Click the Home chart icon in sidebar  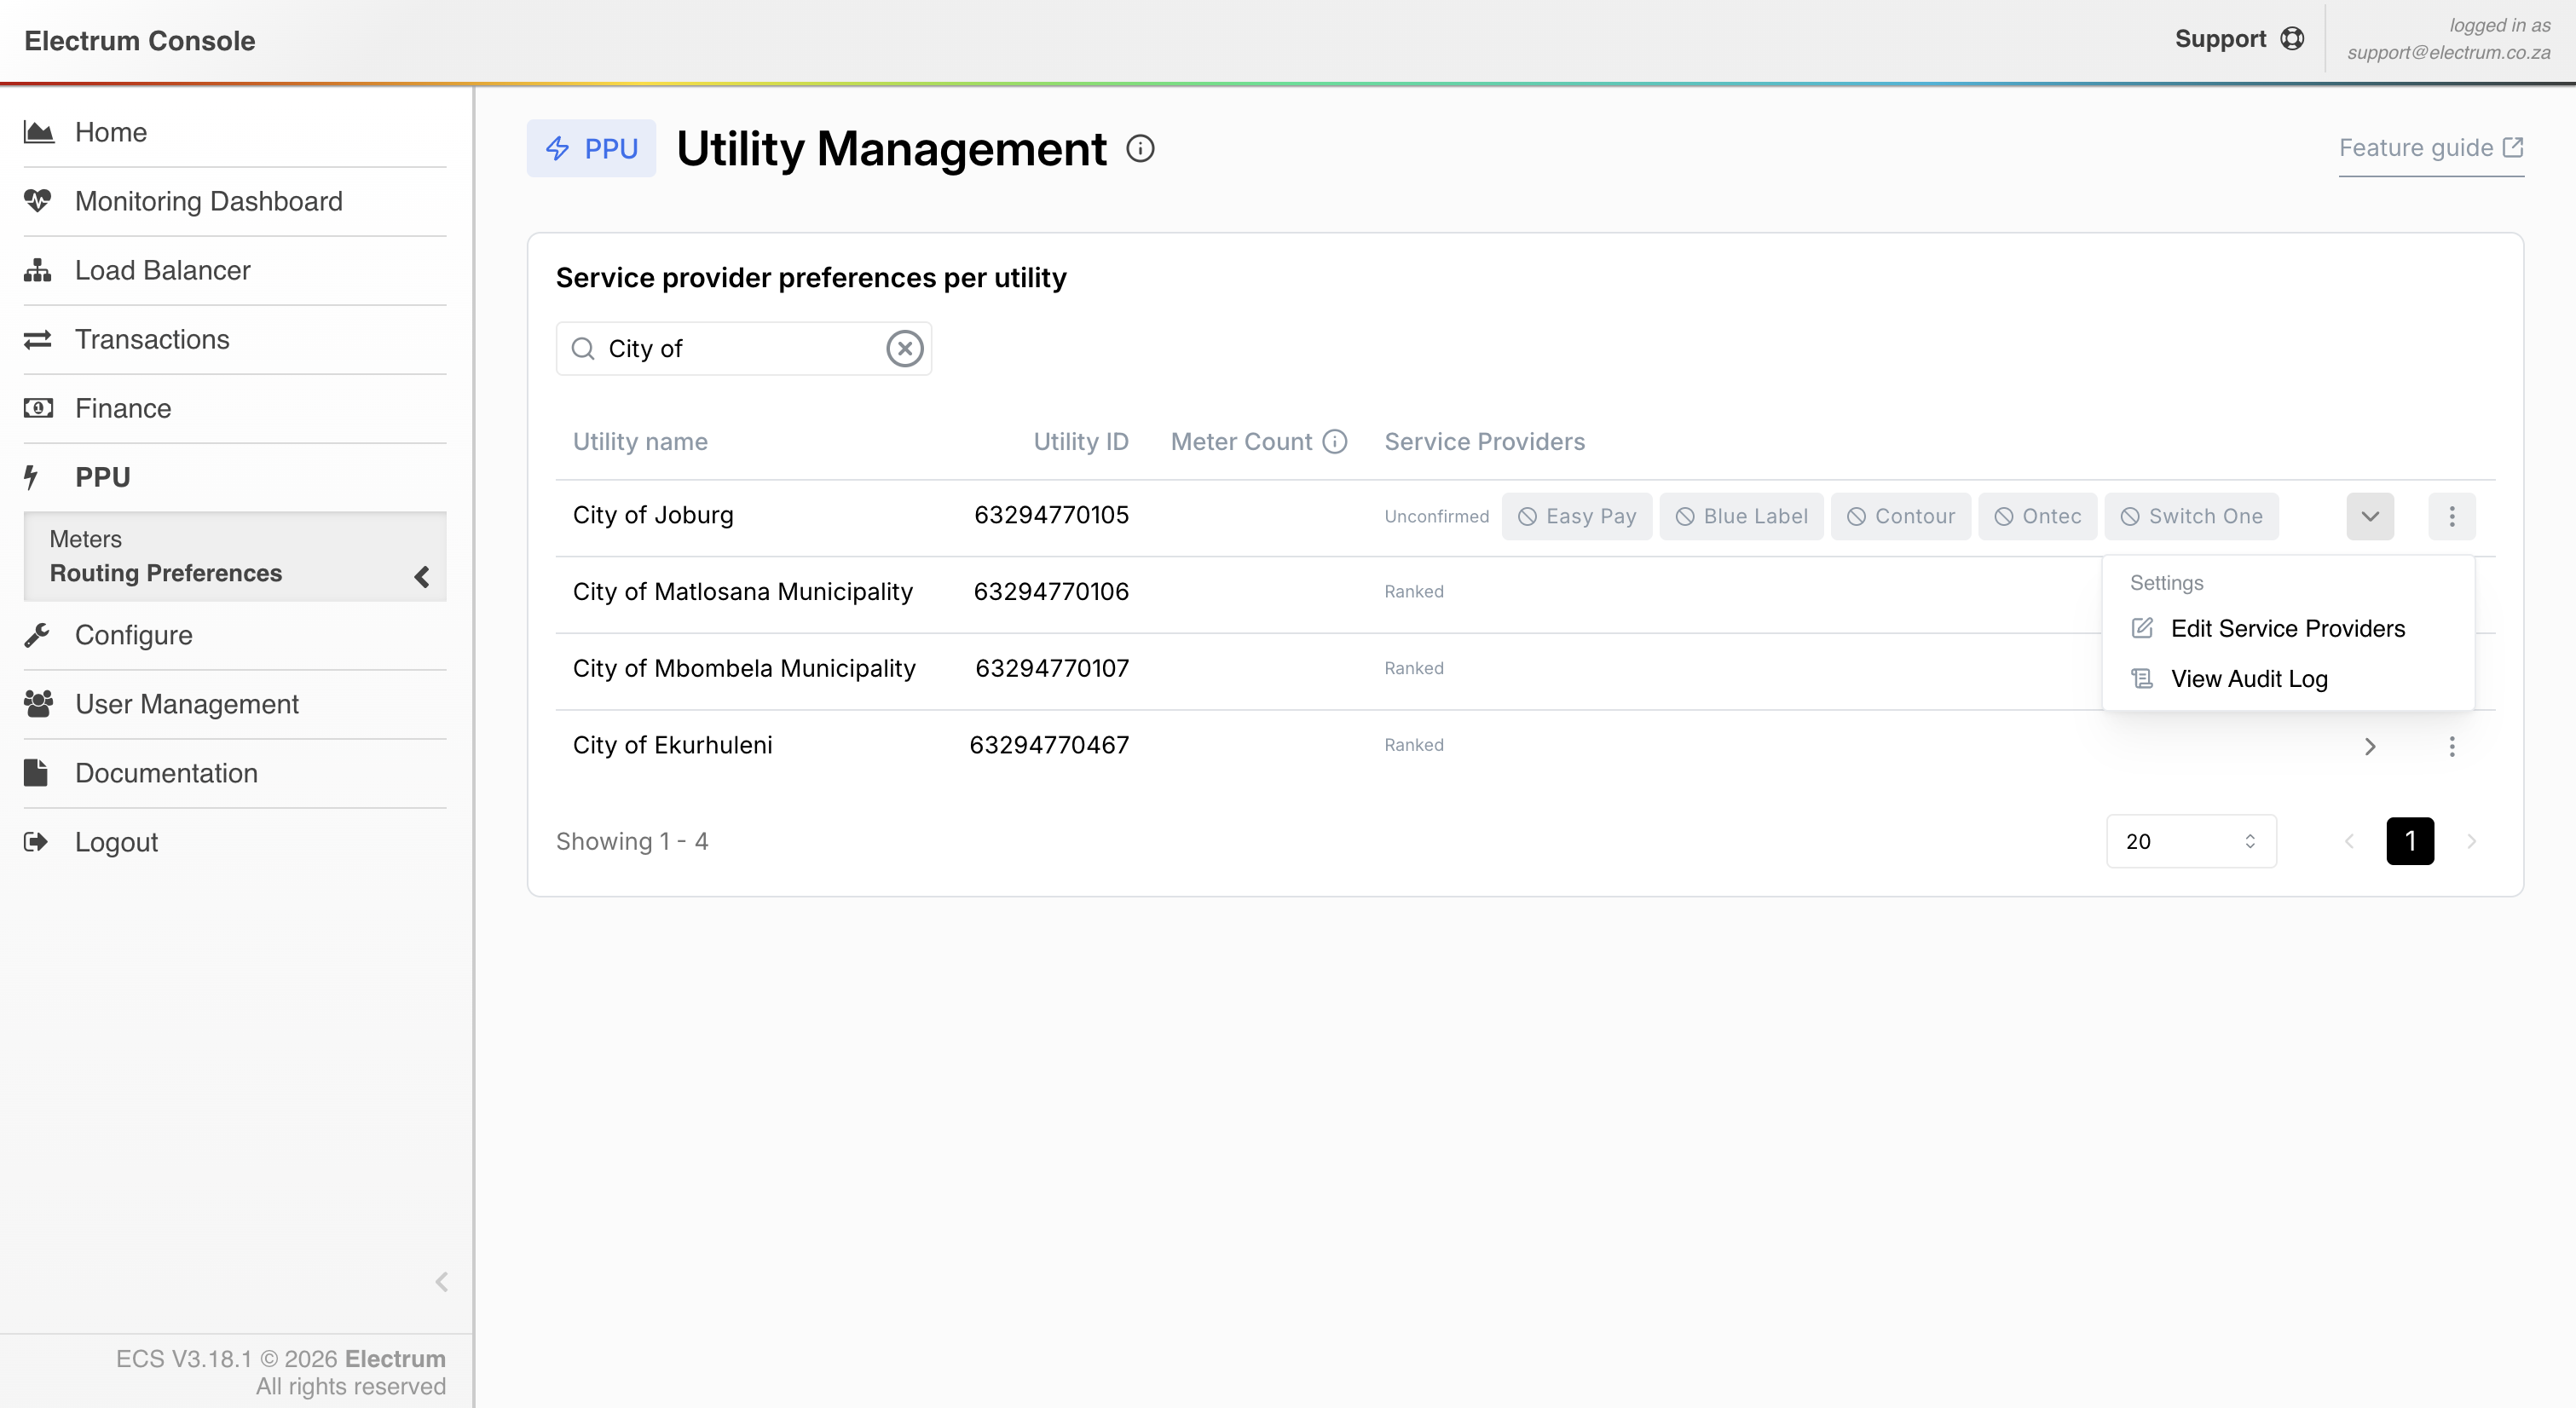38,132
